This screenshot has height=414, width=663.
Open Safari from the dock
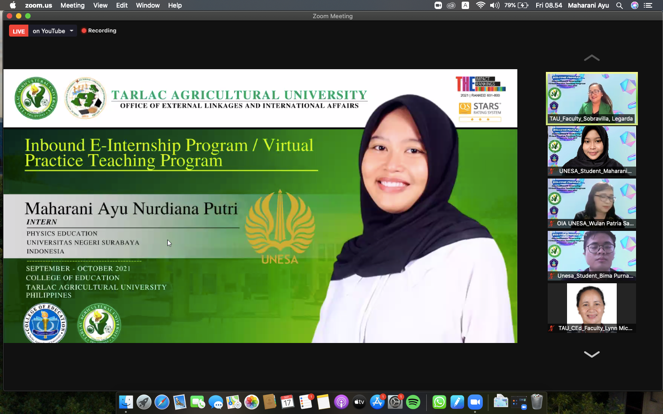coord(162,402)
